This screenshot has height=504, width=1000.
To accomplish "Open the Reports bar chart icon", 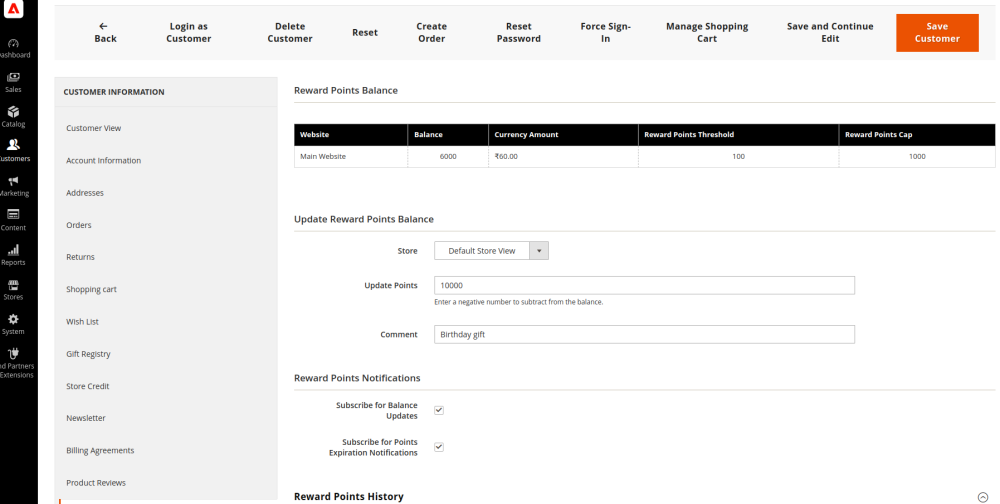I will (13, 250).
